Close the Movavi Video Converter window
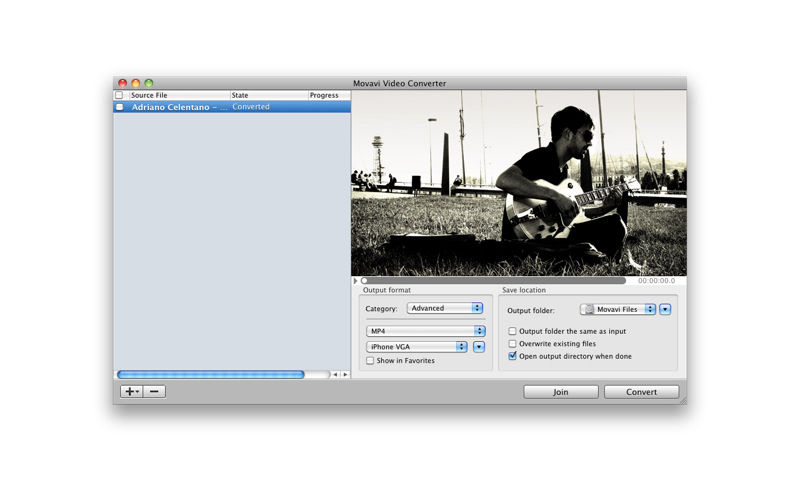800x500 pixels. (x=122, y=83)
